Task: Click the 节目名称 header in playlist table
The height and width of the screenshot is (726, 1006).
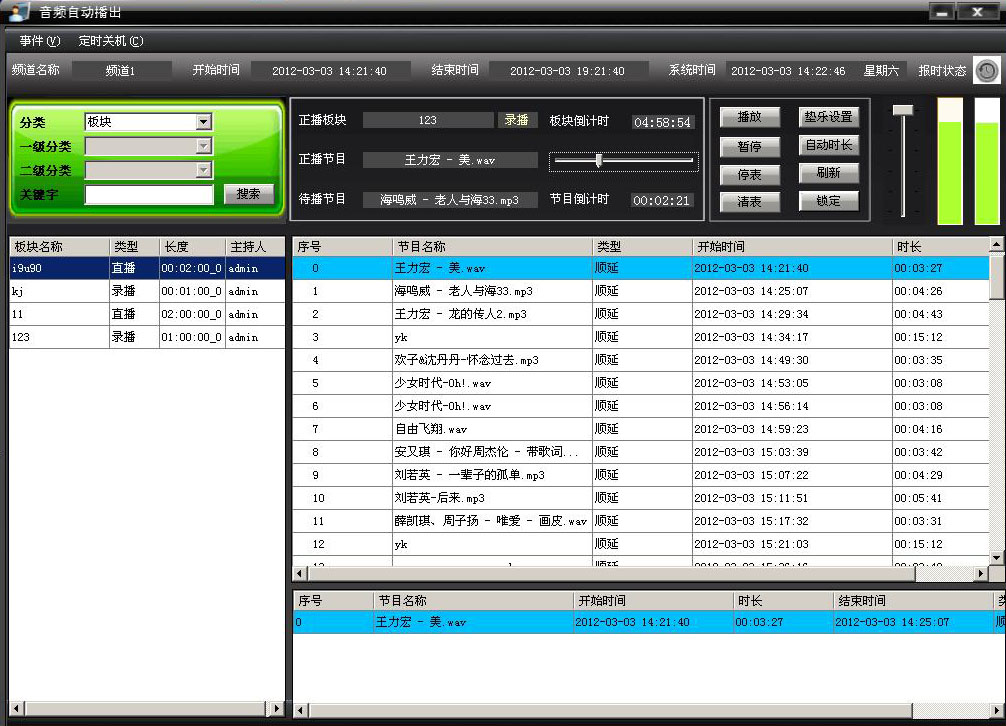Action: [x=491, y=247]
